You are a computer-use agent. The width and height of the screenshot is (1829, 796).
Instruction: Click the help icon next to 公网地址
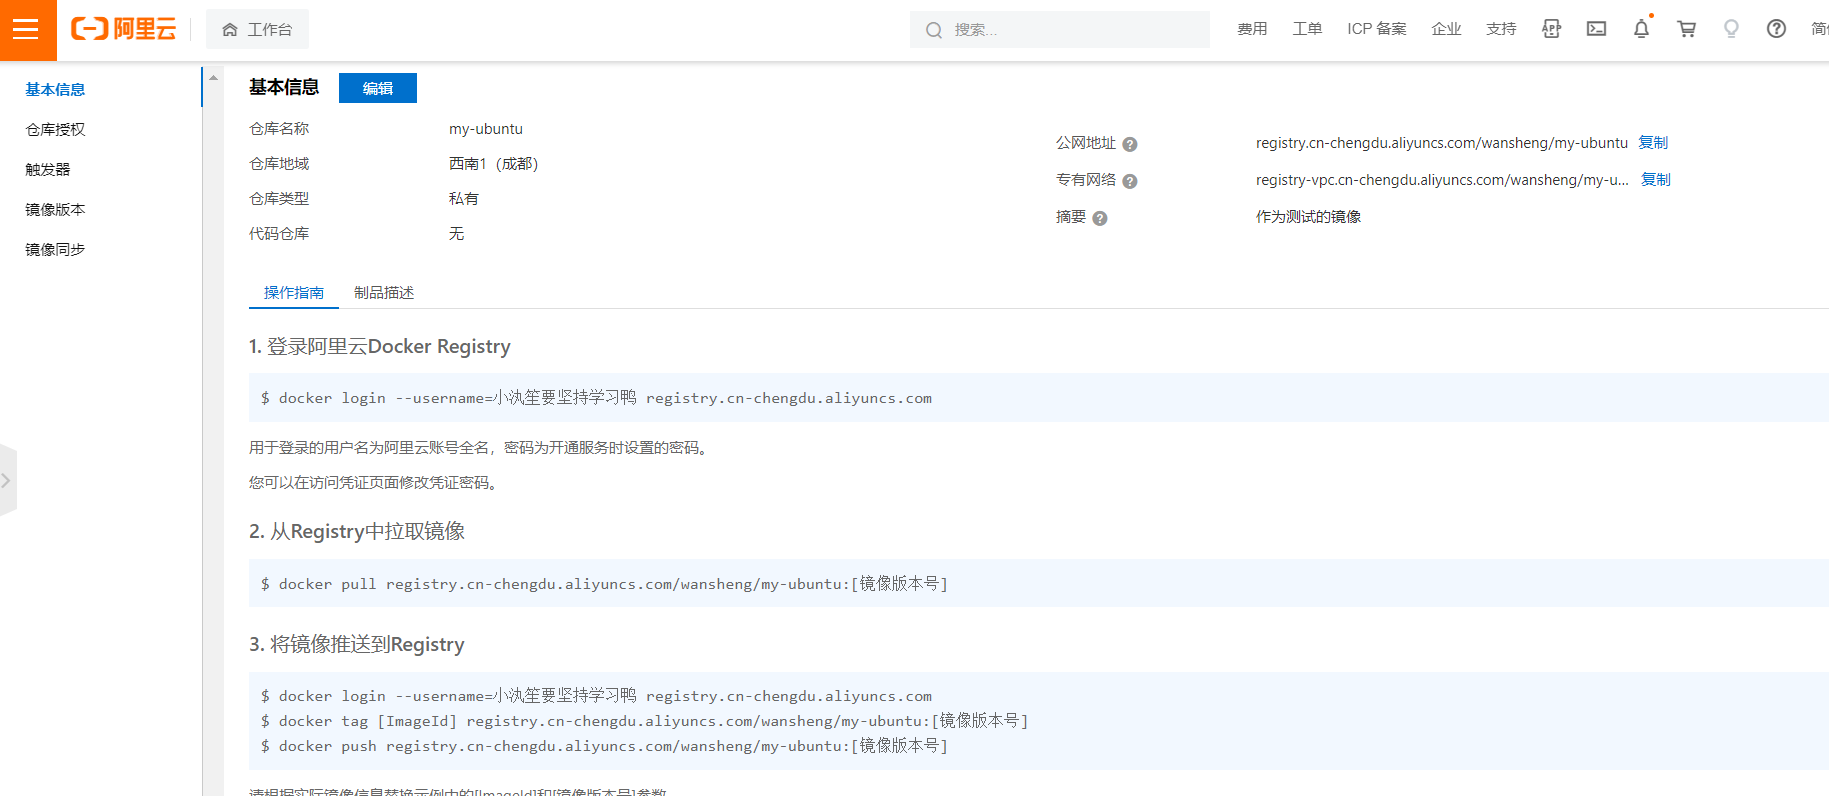pos(1130,144)
